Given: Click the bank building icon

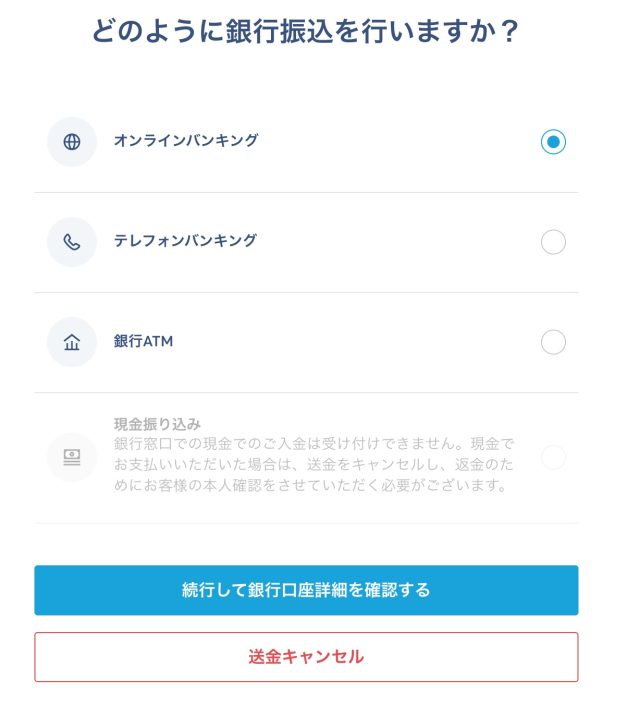Looking at the screenshot, I should 72,342.
